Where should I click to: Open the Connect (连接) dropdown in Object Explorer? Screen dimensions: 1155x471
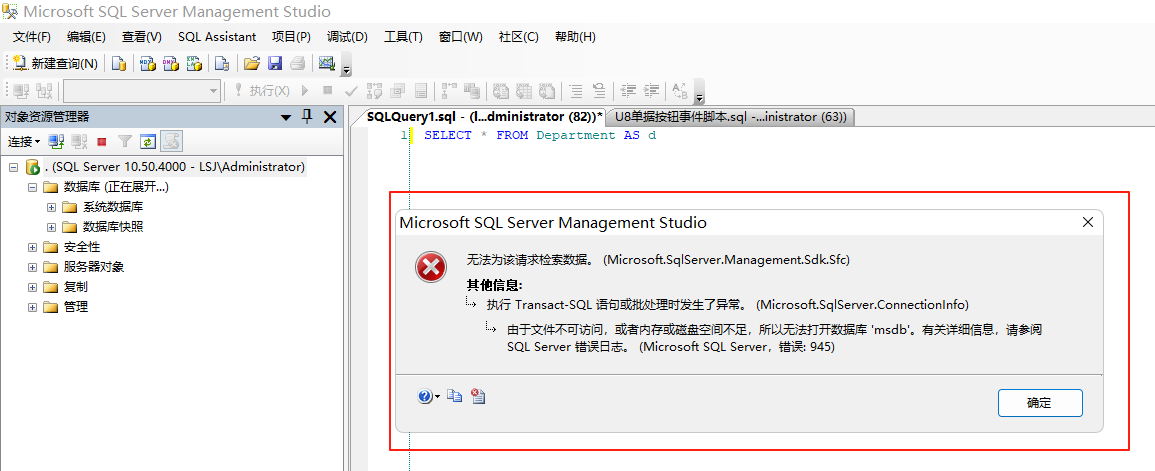[24, 141]
